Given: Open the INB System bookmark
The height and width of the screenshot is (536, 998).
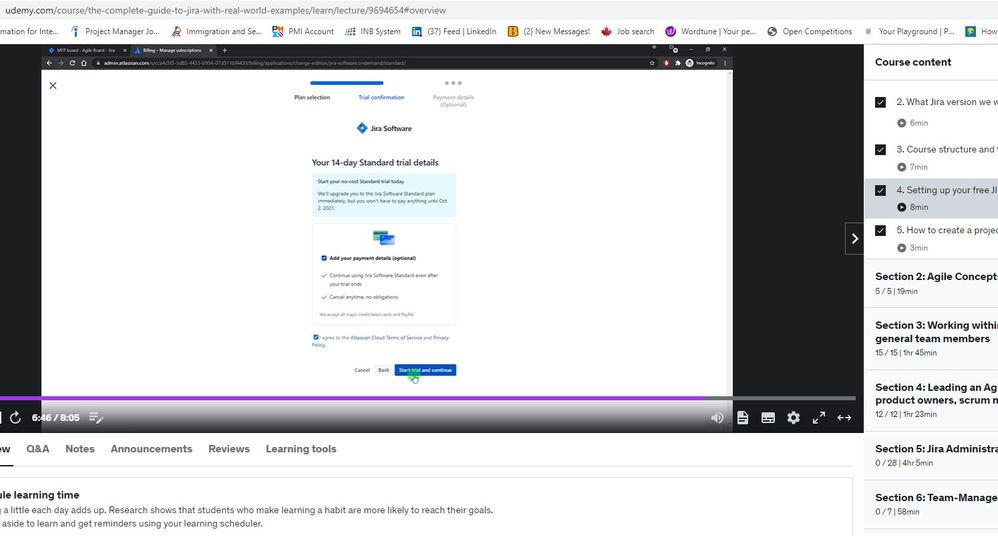Looking at the screenshot, I should coord(373,31).
